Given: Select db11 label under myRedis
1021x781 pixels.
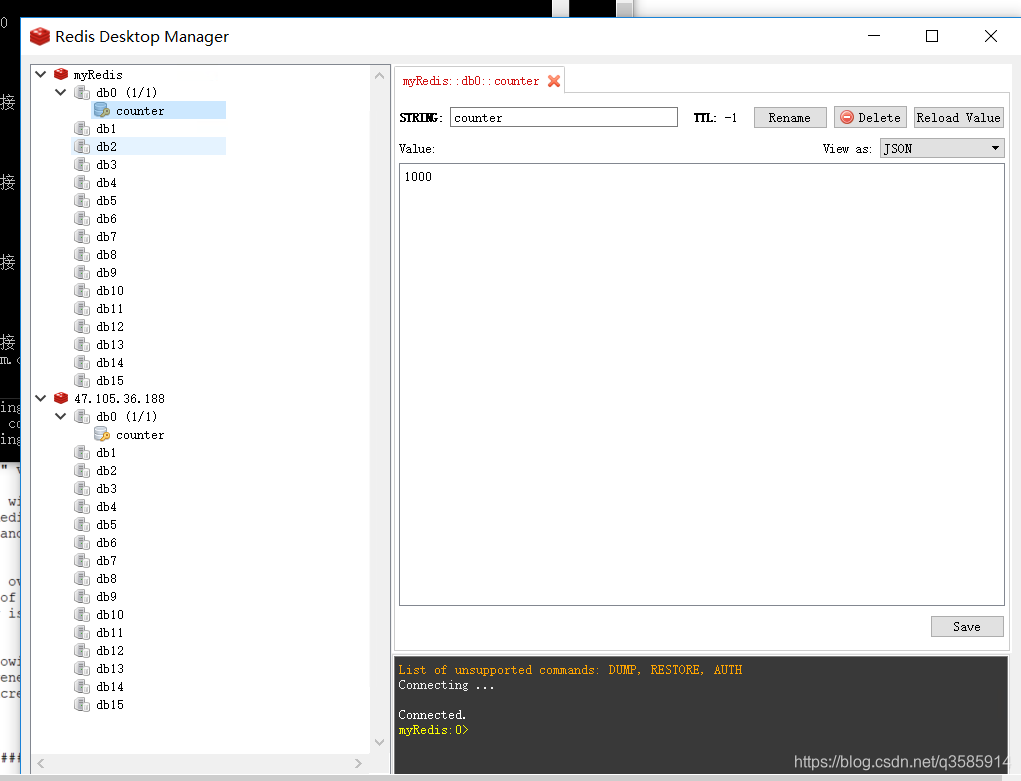Looking at the screenshot, I should [x=110, y=308].
